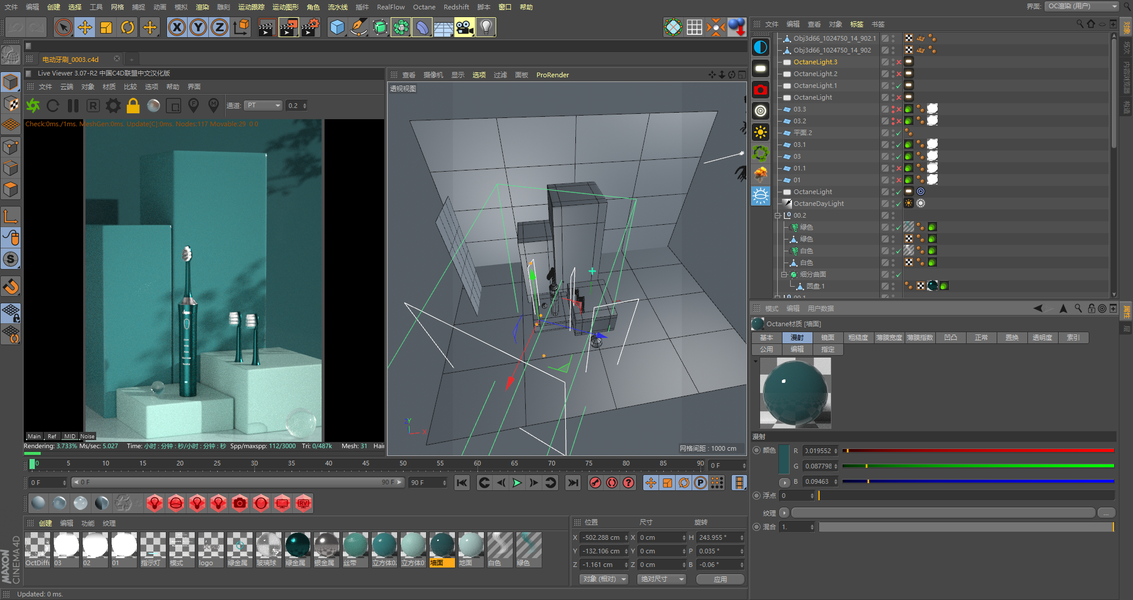Image resolution: width=1133 pixels, height=600 pixels.
Task: Click green Octane send-scene icon in Live Viewer
Action: click(33, 106)
